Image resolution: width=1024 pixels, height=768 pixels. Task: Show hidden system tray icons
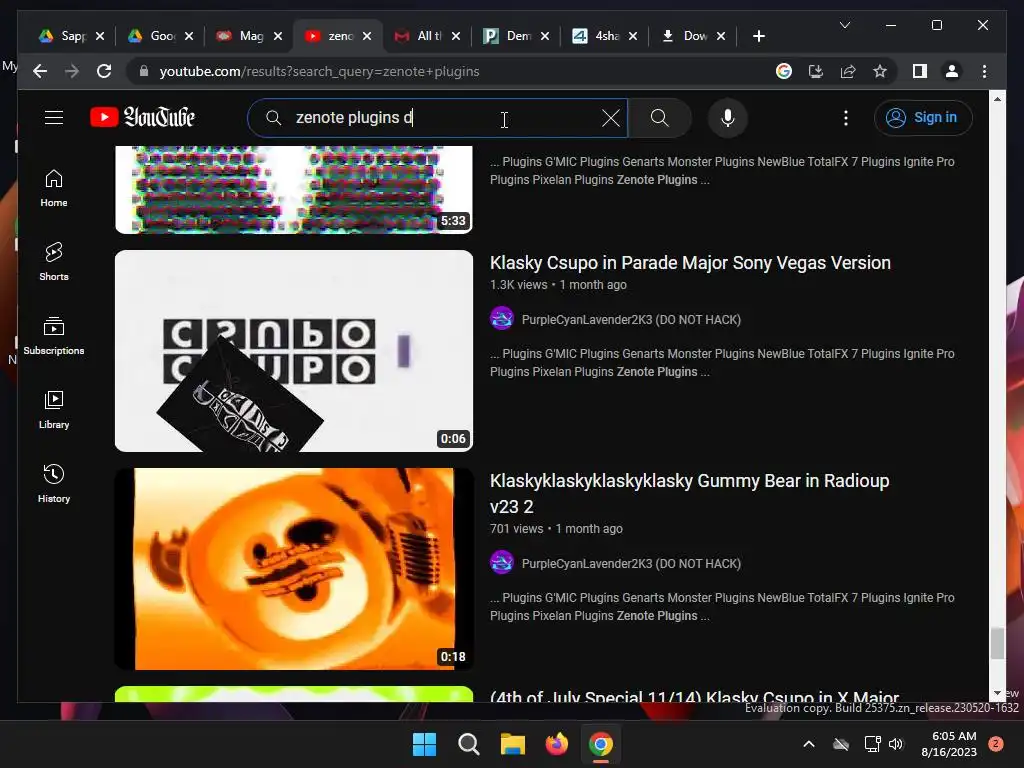coord(808,744)
